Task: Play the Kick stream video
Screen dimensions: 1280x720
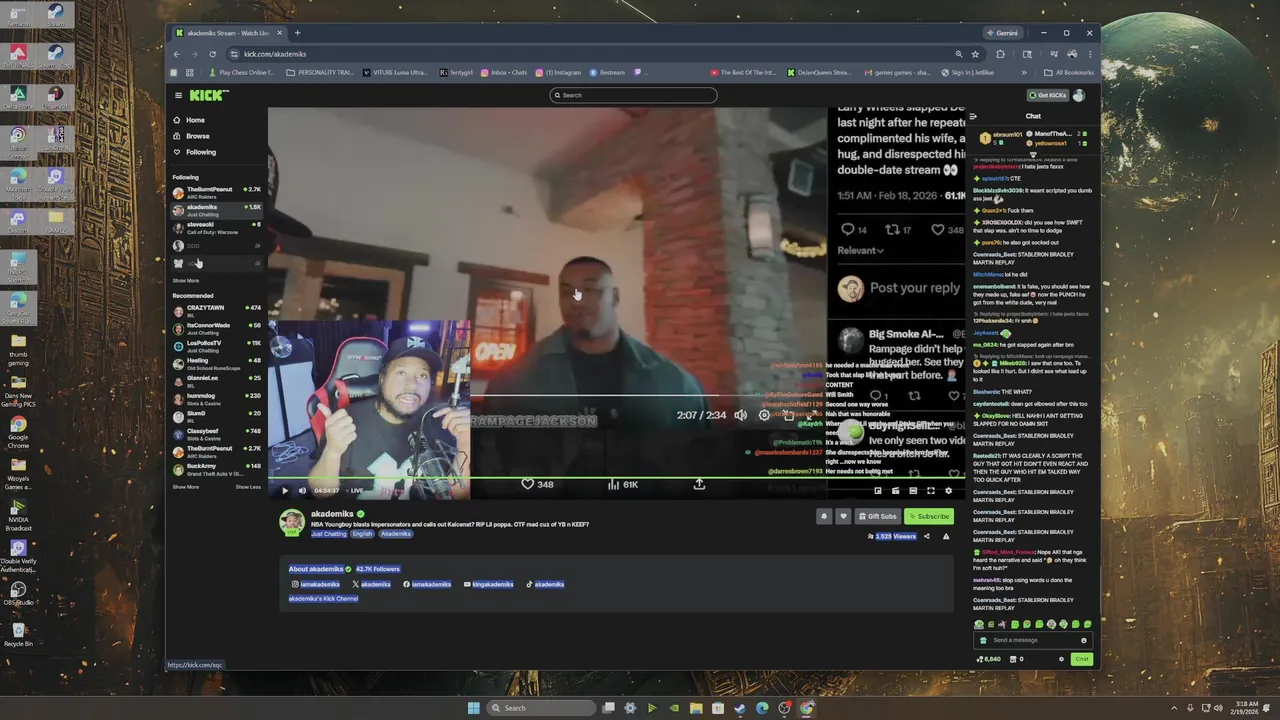Action: click(x=285, y=490)
